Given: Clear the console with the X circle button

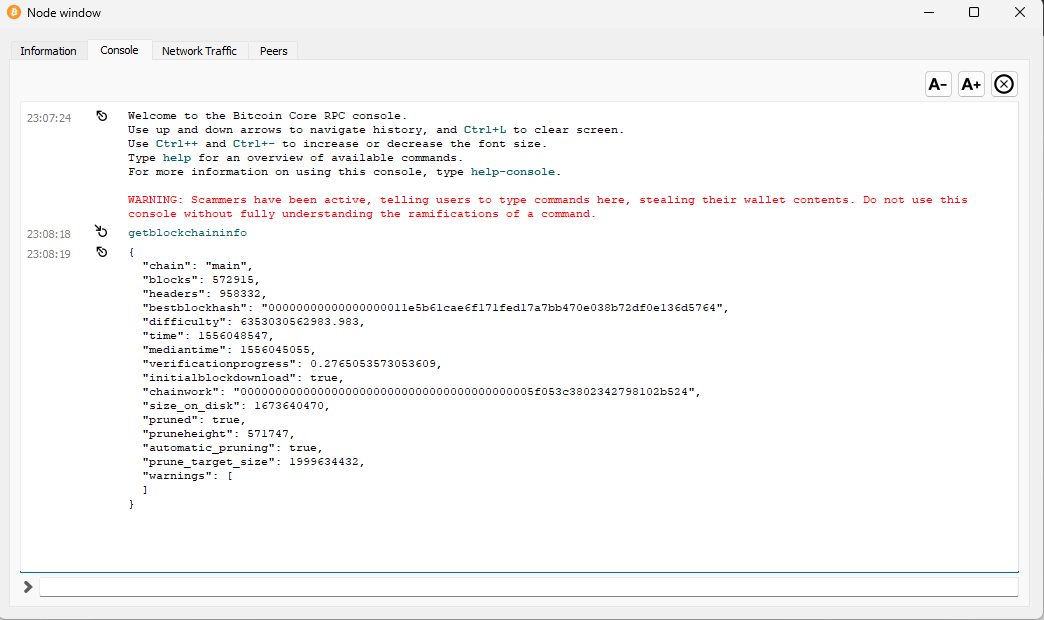Looking at the screenshot, I should click(1004, 85).
